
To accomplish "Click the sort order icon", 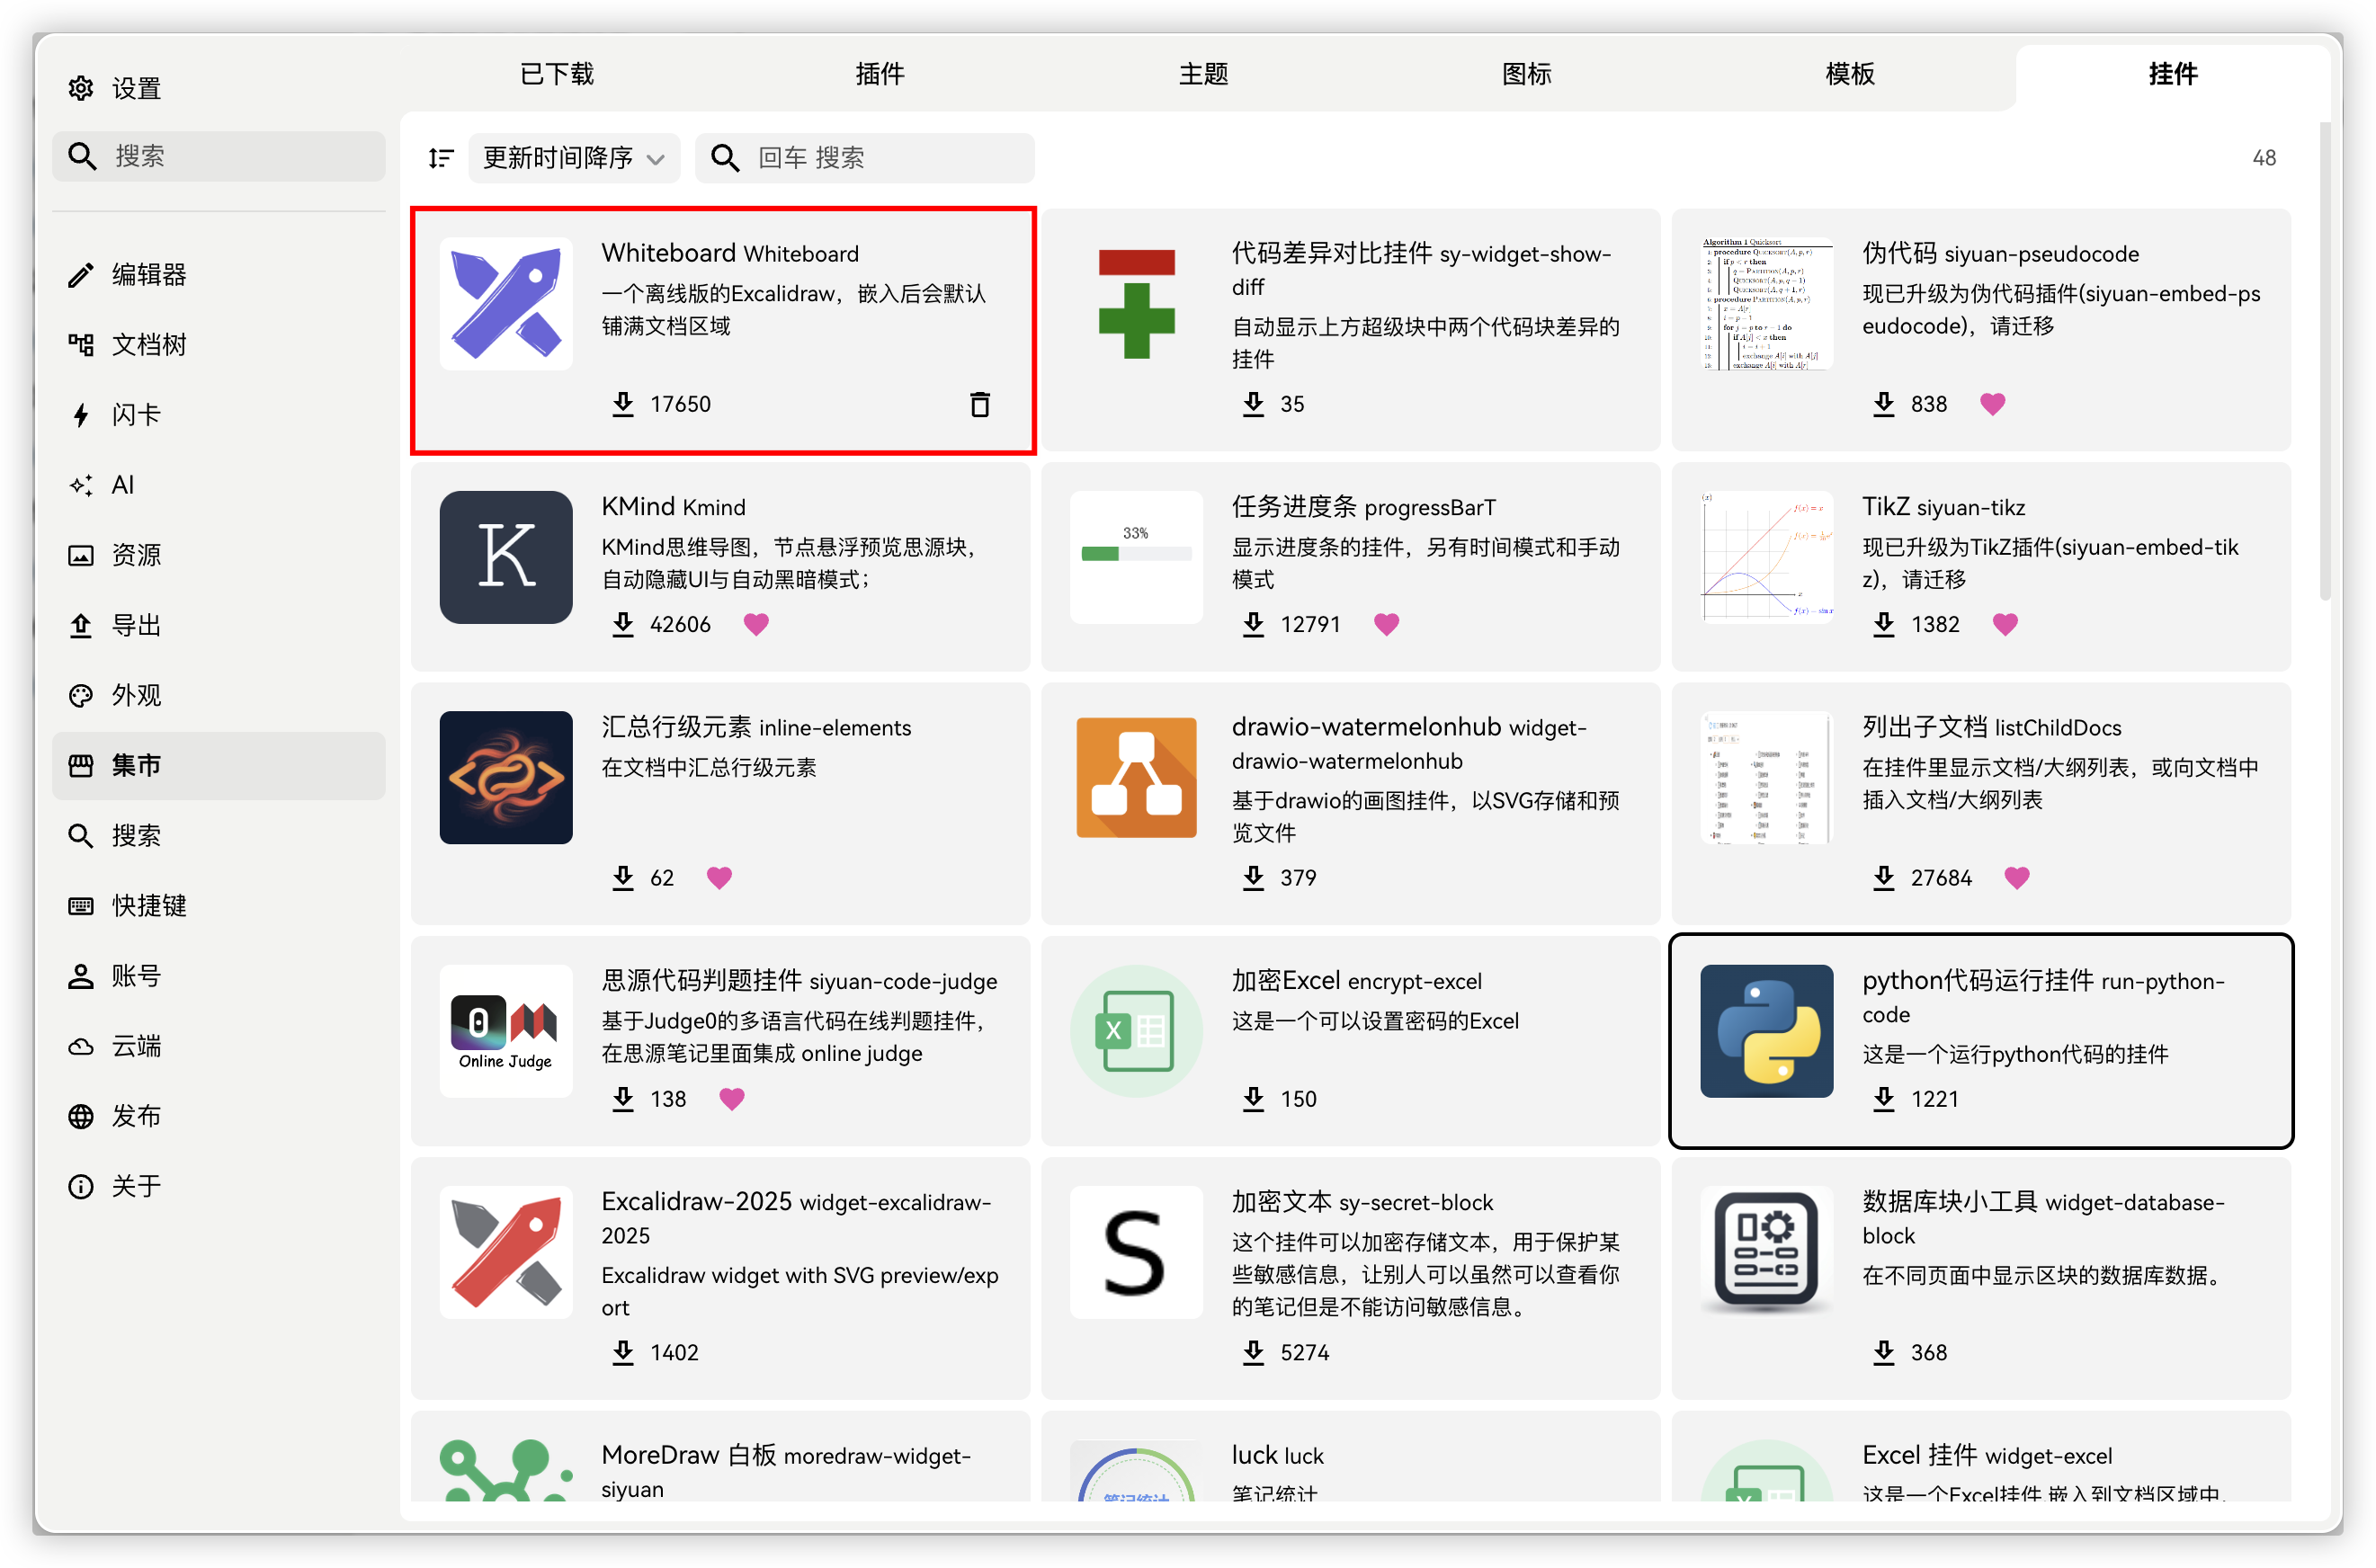I will pos(440,158).
